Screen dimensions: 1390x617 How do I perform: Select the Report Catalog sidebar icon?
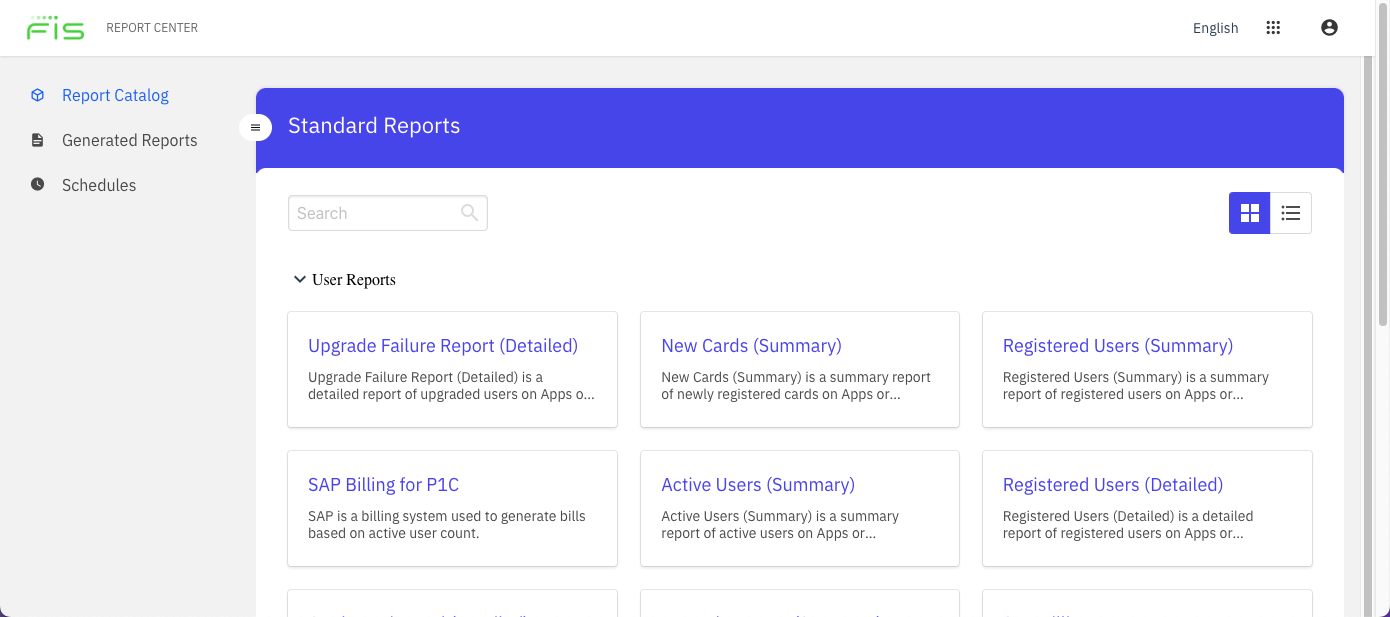coord(37,94)
